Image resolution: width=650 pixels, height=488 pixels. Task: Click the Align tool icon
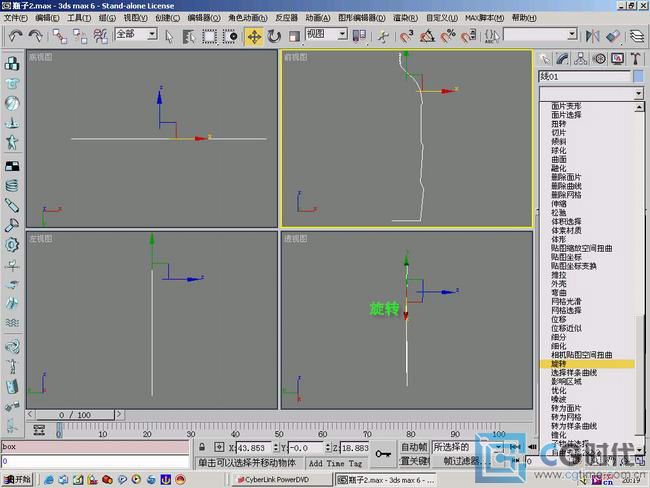(x=613, y=36)
